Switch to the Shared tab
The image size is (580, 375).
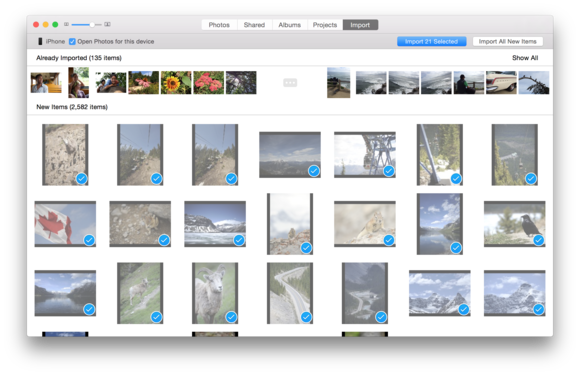(x=254, y=25)
